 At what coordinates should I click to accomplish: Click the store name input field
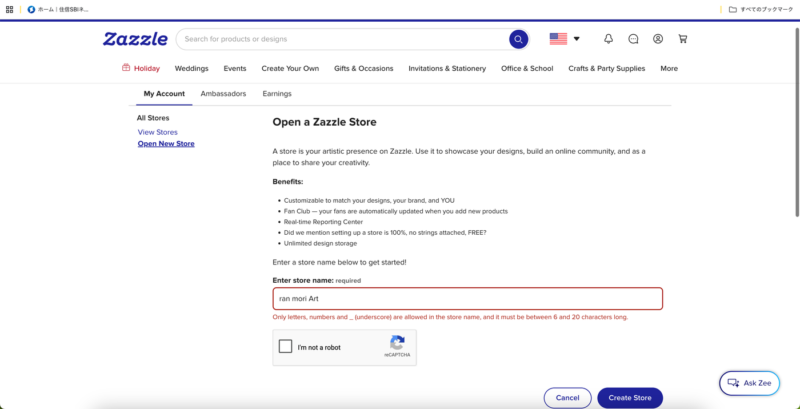[x=468, y=298]
